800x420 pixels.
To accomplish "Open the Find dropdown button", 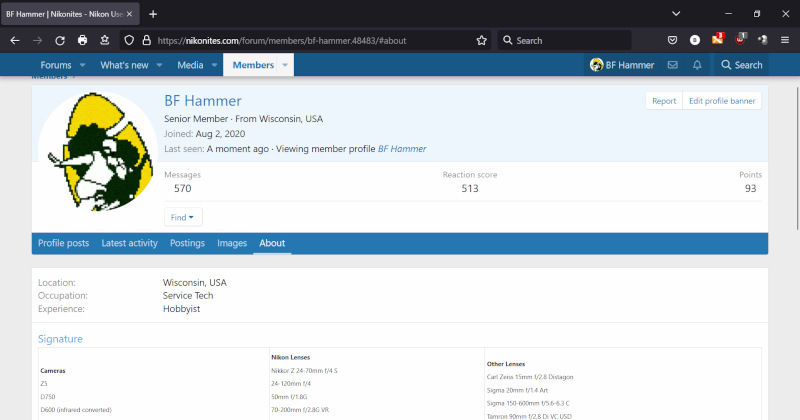I will 183,217.
